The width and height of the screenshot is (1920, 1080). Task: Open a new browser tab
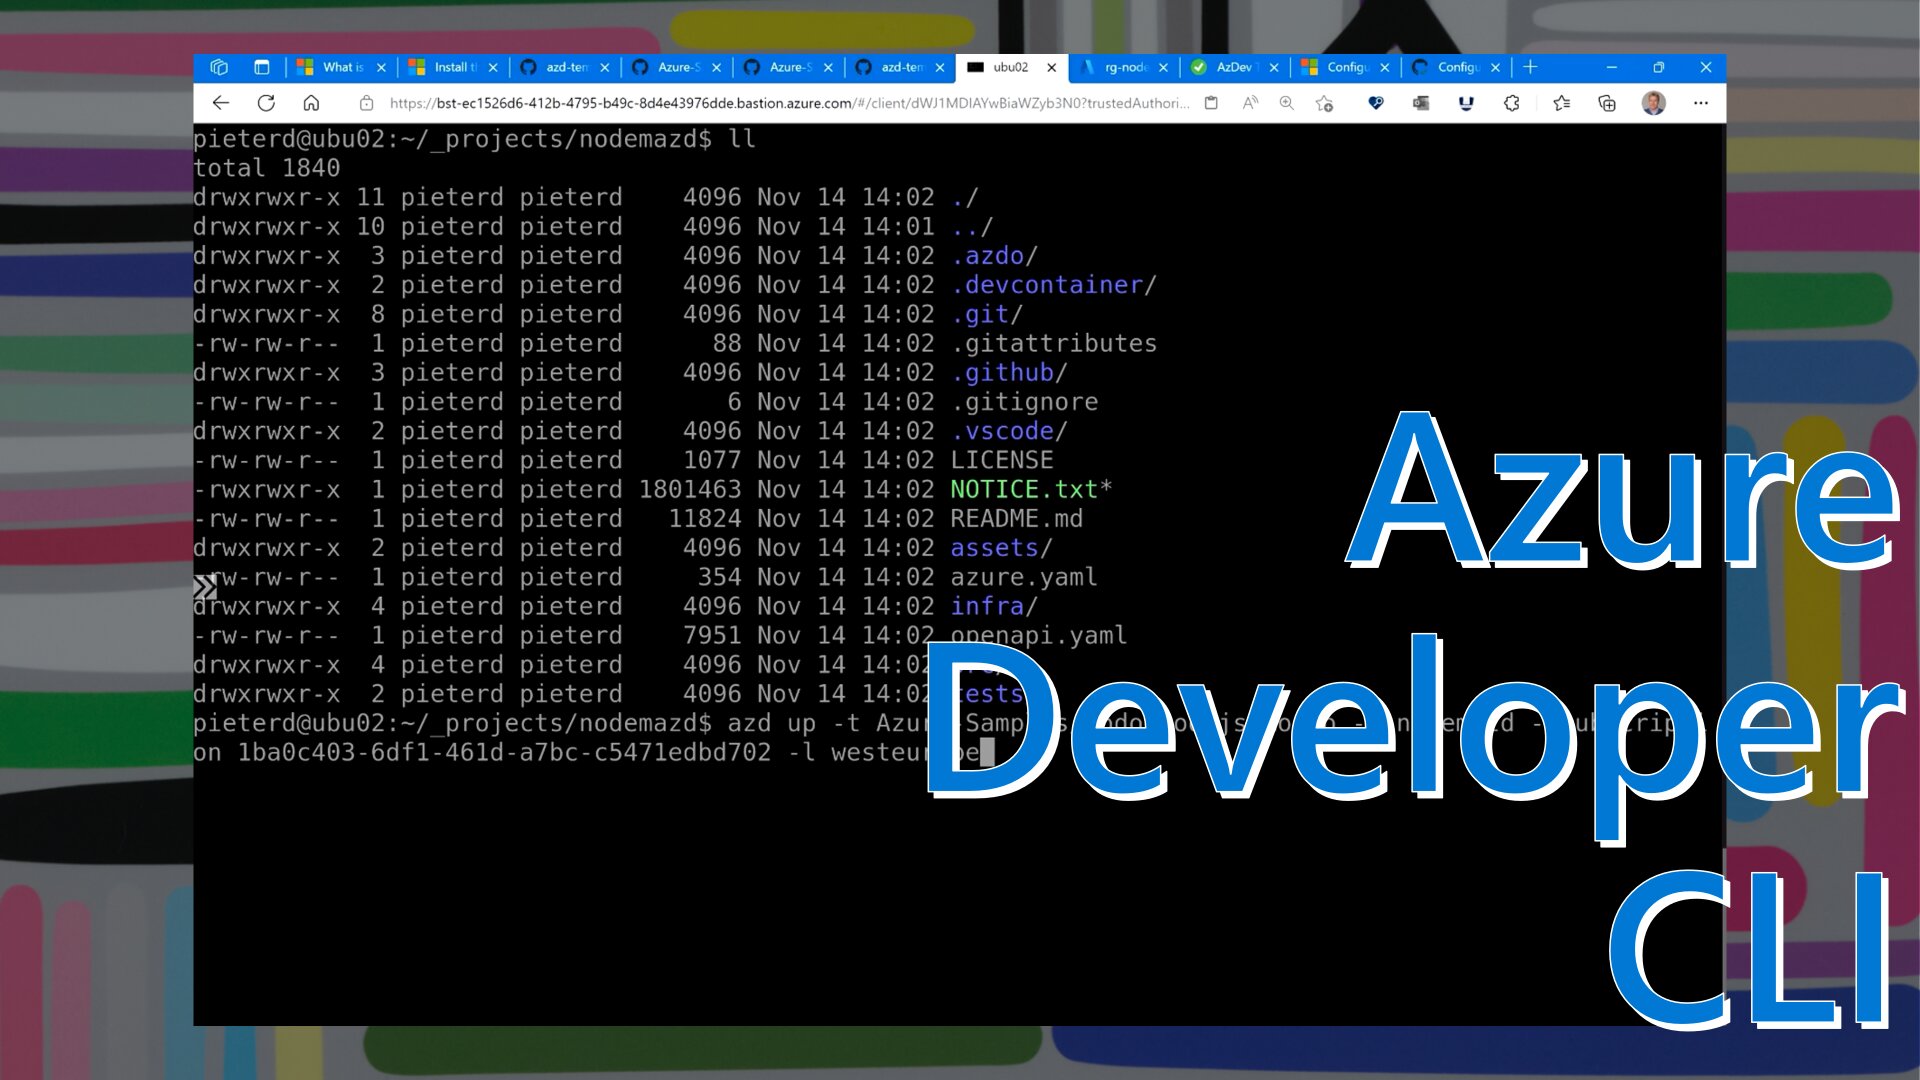pos(1530,67)
